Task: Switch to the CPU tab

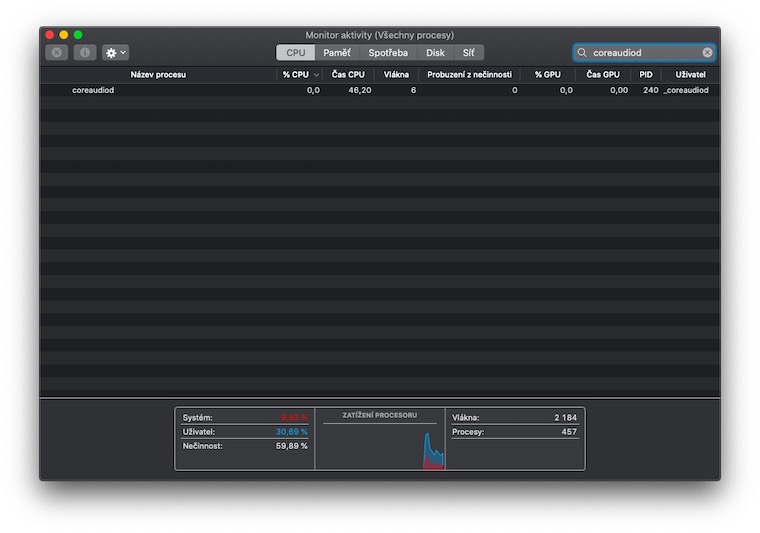Action: (296, 52)
